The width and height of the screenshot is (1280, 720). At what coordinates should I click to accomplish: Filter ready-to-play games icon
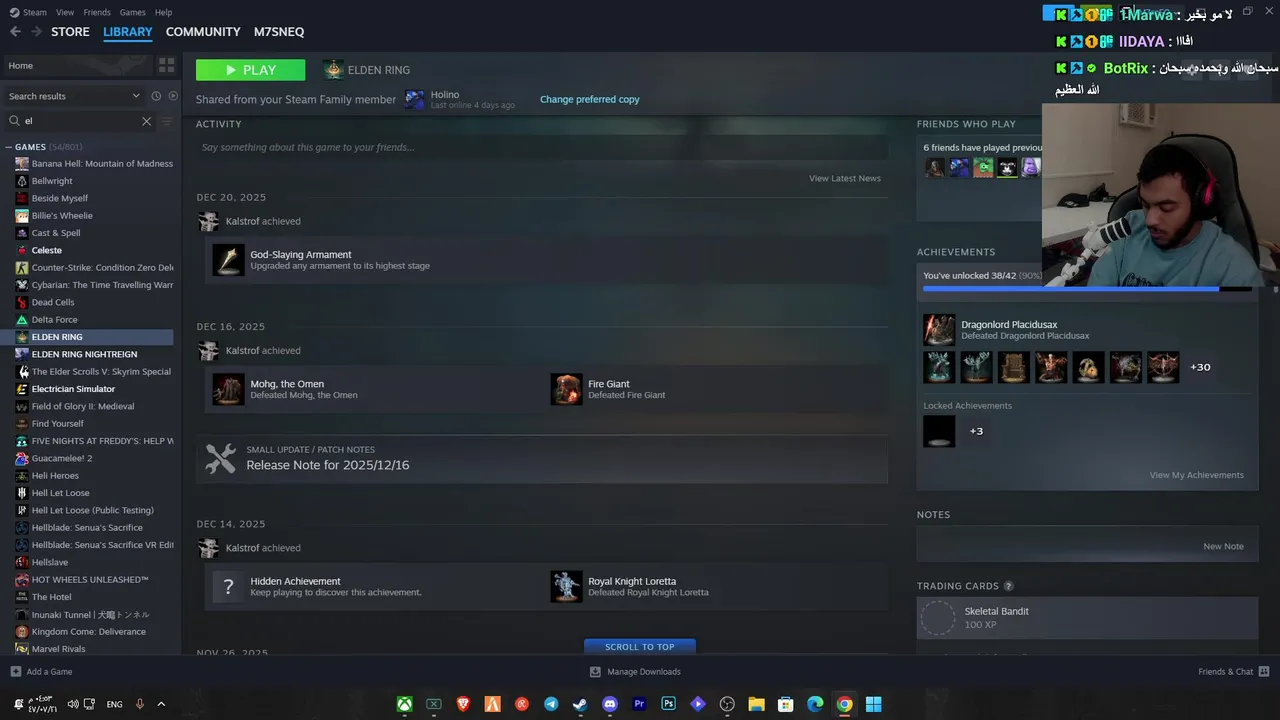pyautogui.click(x=173, y=96)
